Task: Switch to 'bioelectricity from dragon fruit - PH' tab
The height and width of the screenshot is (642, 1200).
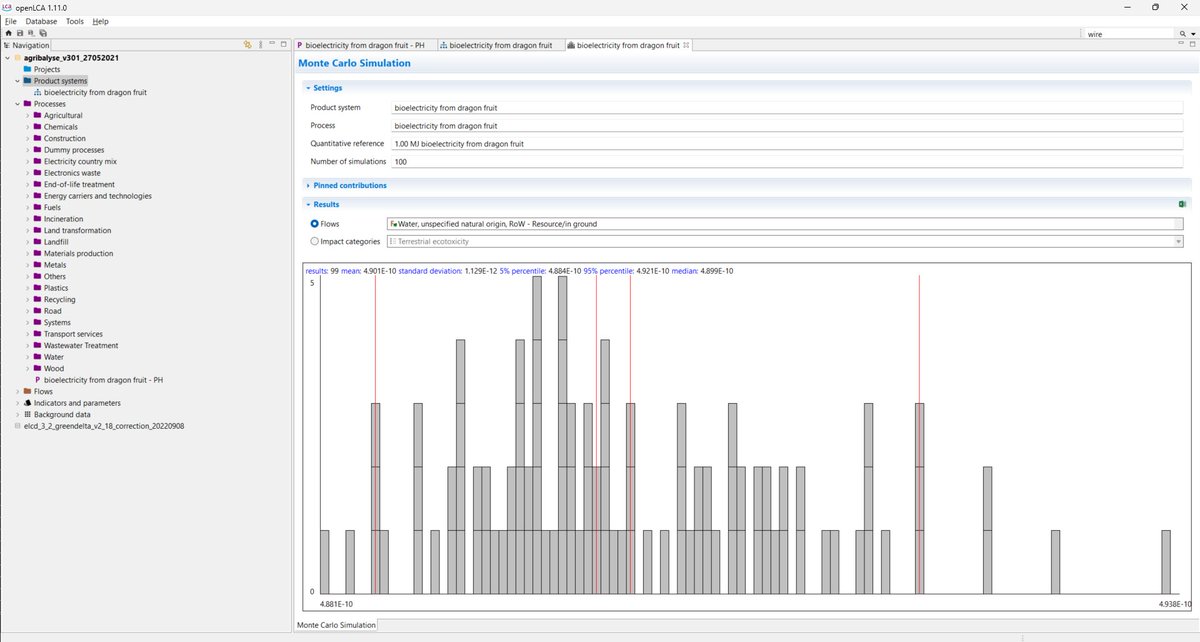Action: coord(366,45)
